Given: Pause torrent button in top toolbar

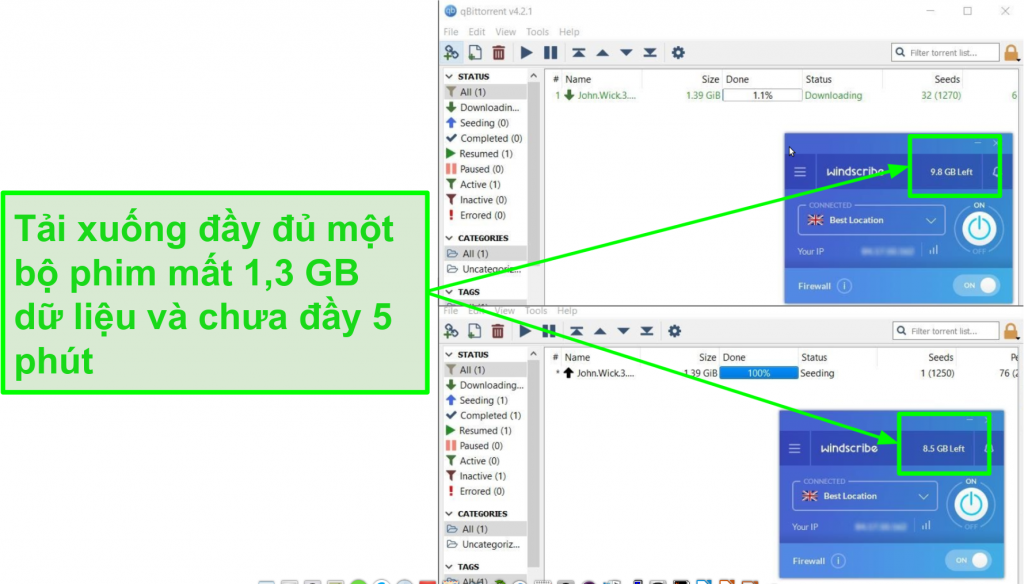Looking at the screenshot, I should click(x=551, y=53).
